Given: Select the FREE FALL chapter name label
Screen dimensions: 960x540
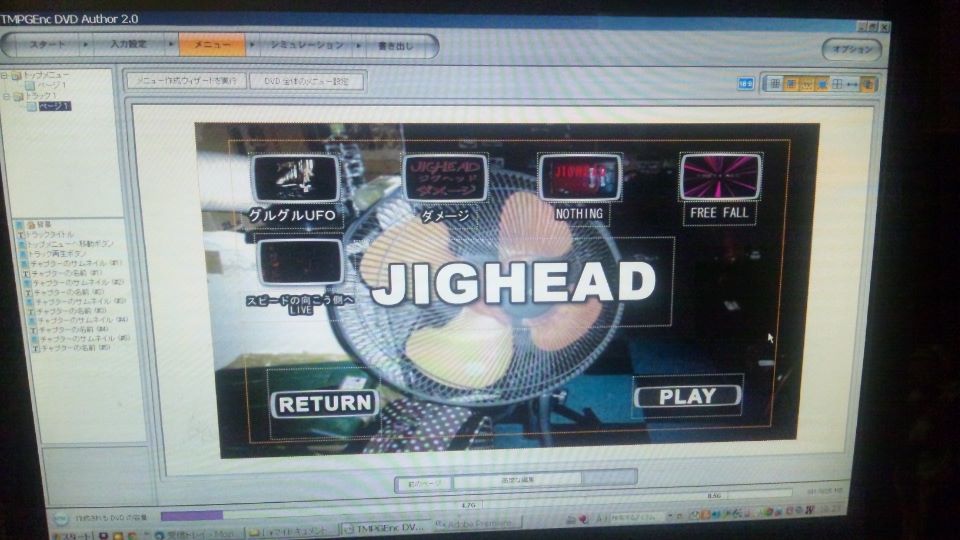Looking at the screenshot, I should [x=719, y=212].
